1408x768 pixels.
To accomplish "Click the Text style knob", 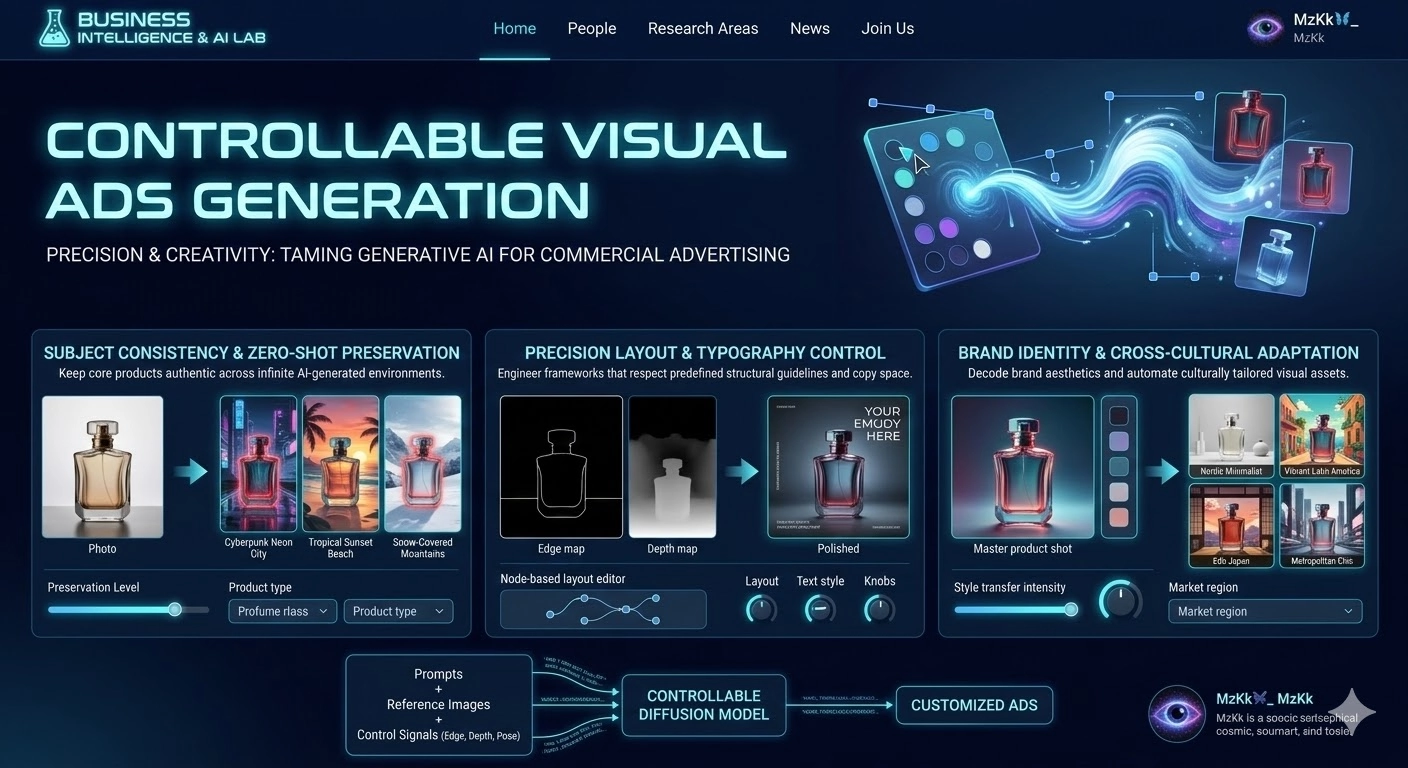I will [820, 609].
